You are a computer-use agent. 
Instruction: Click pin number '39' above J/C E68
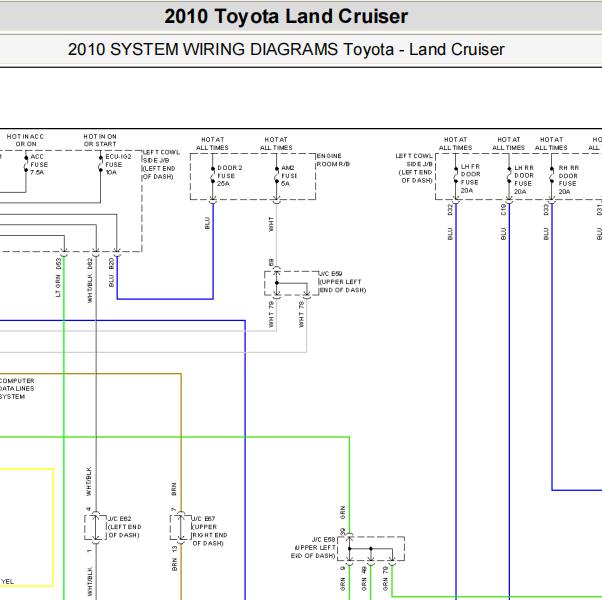pyautogui.click(x=342, y=532)
